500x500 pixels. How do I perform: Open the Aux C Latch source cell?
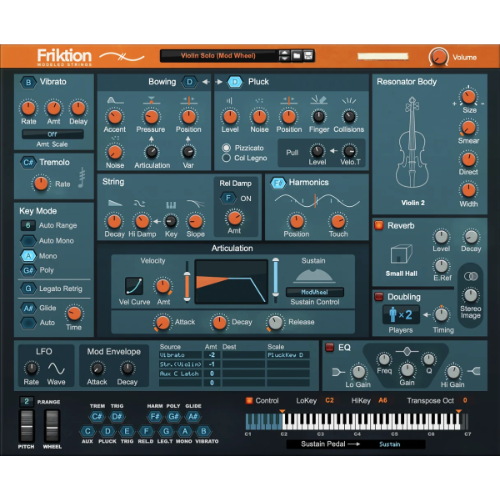180,374
